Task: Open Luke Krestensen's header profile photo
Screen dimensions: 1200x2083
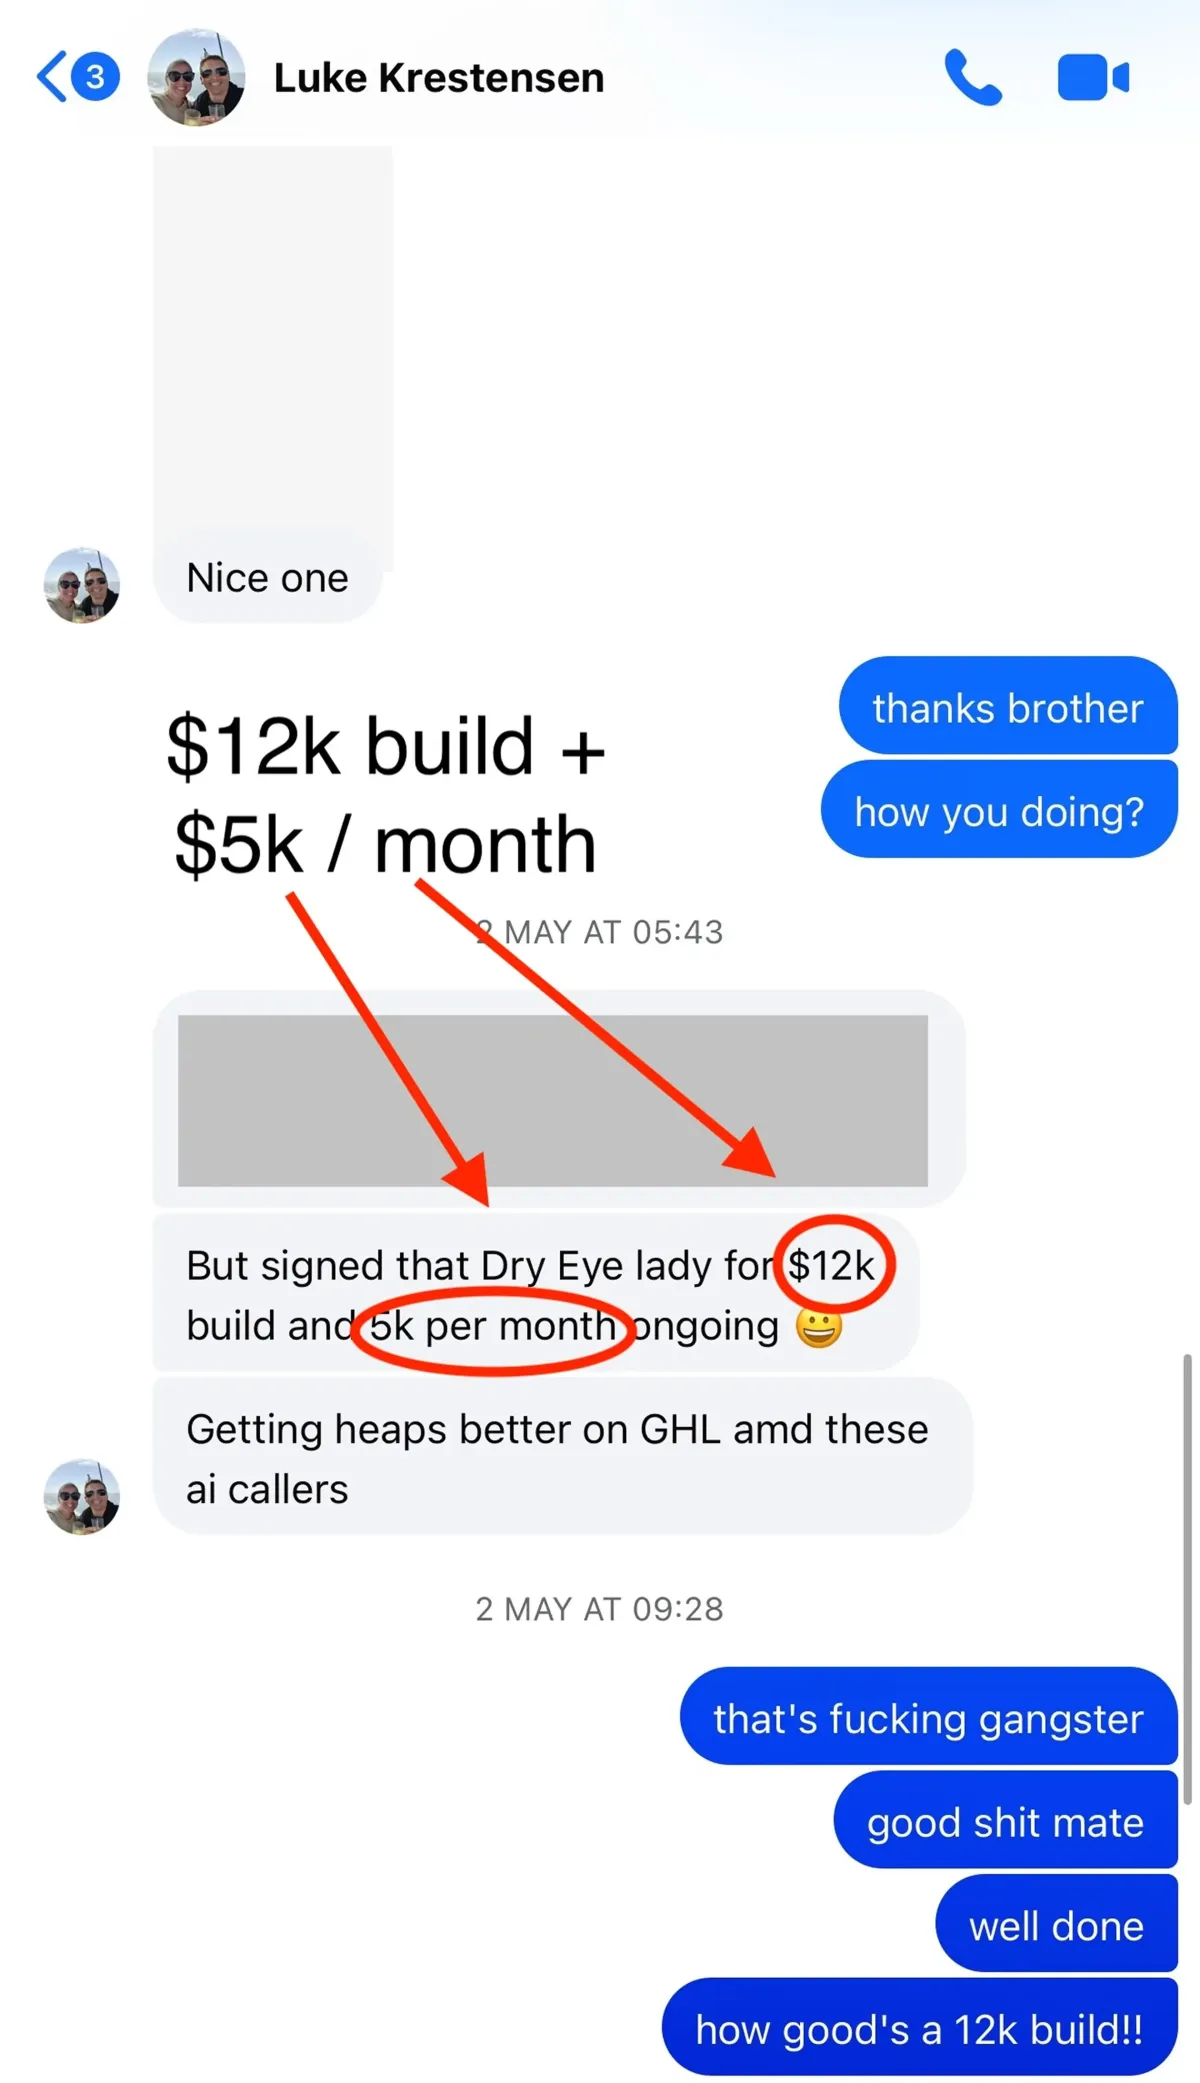Action: (x=196, y=77)
